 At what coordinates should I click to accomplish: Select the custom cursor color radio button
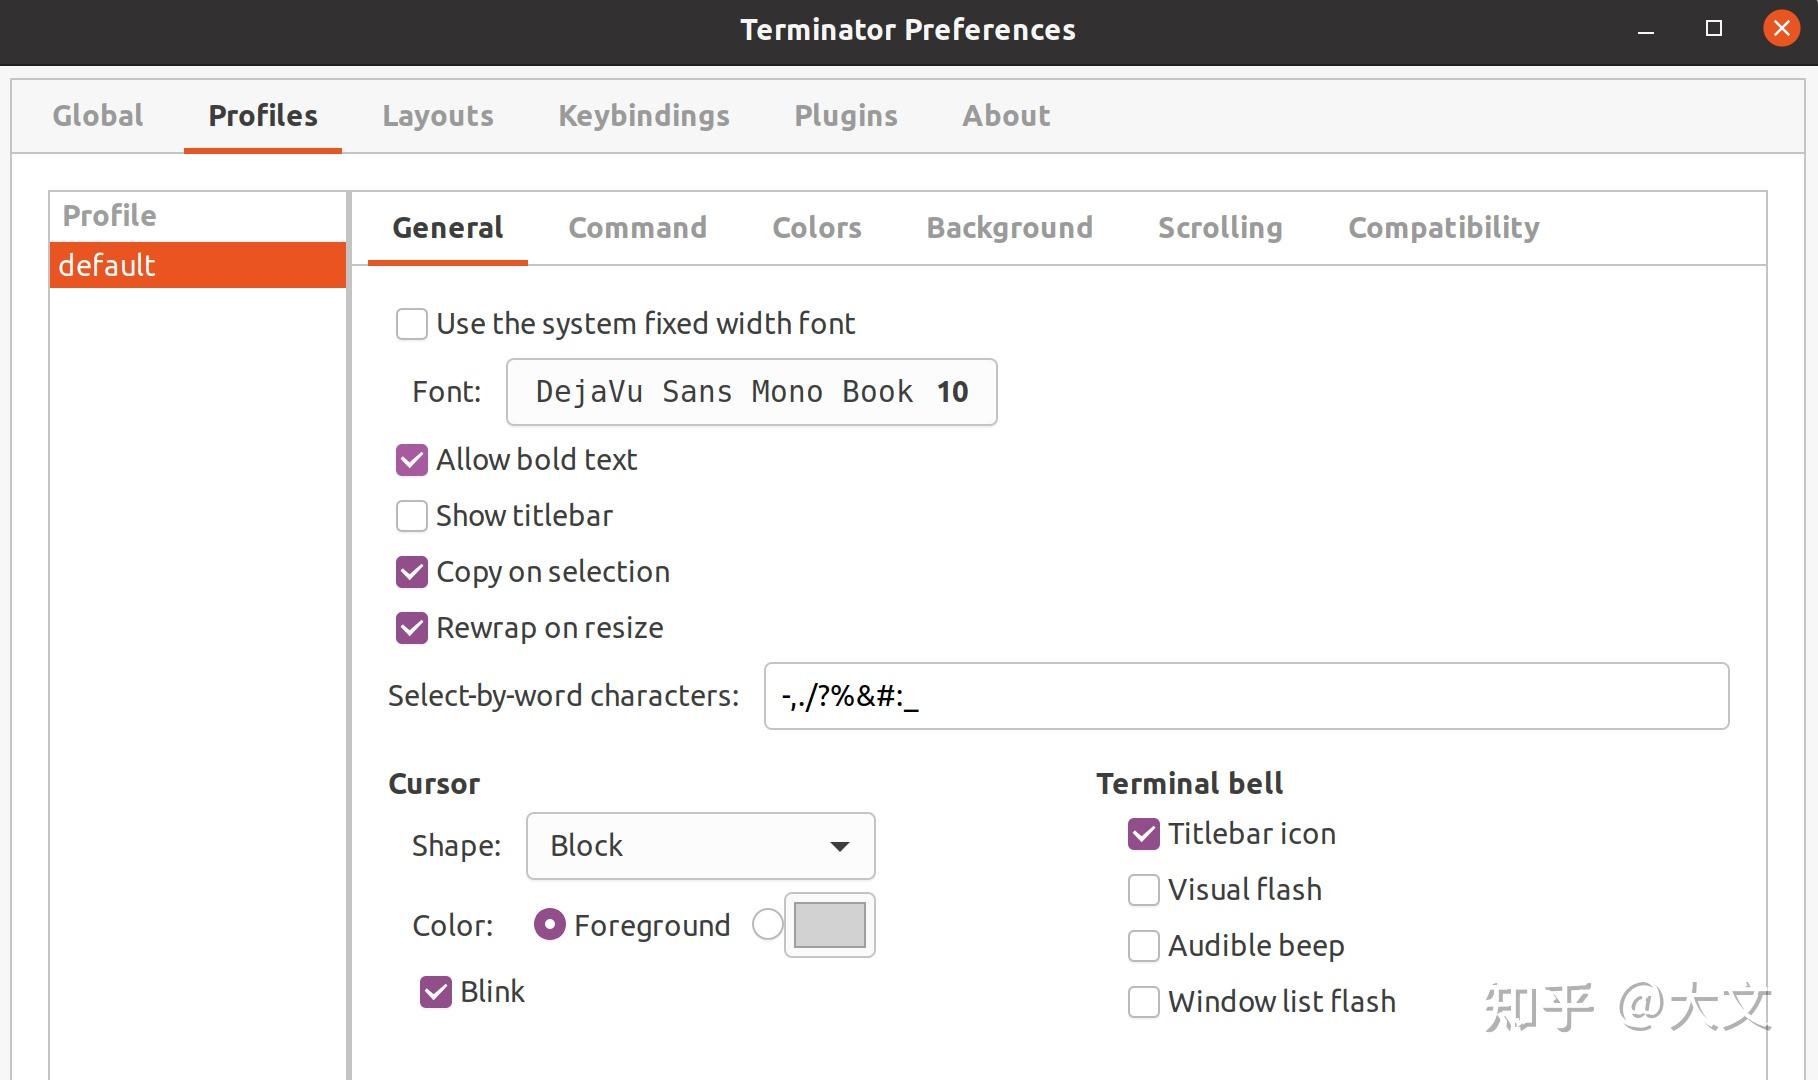[x=767, y=925]
